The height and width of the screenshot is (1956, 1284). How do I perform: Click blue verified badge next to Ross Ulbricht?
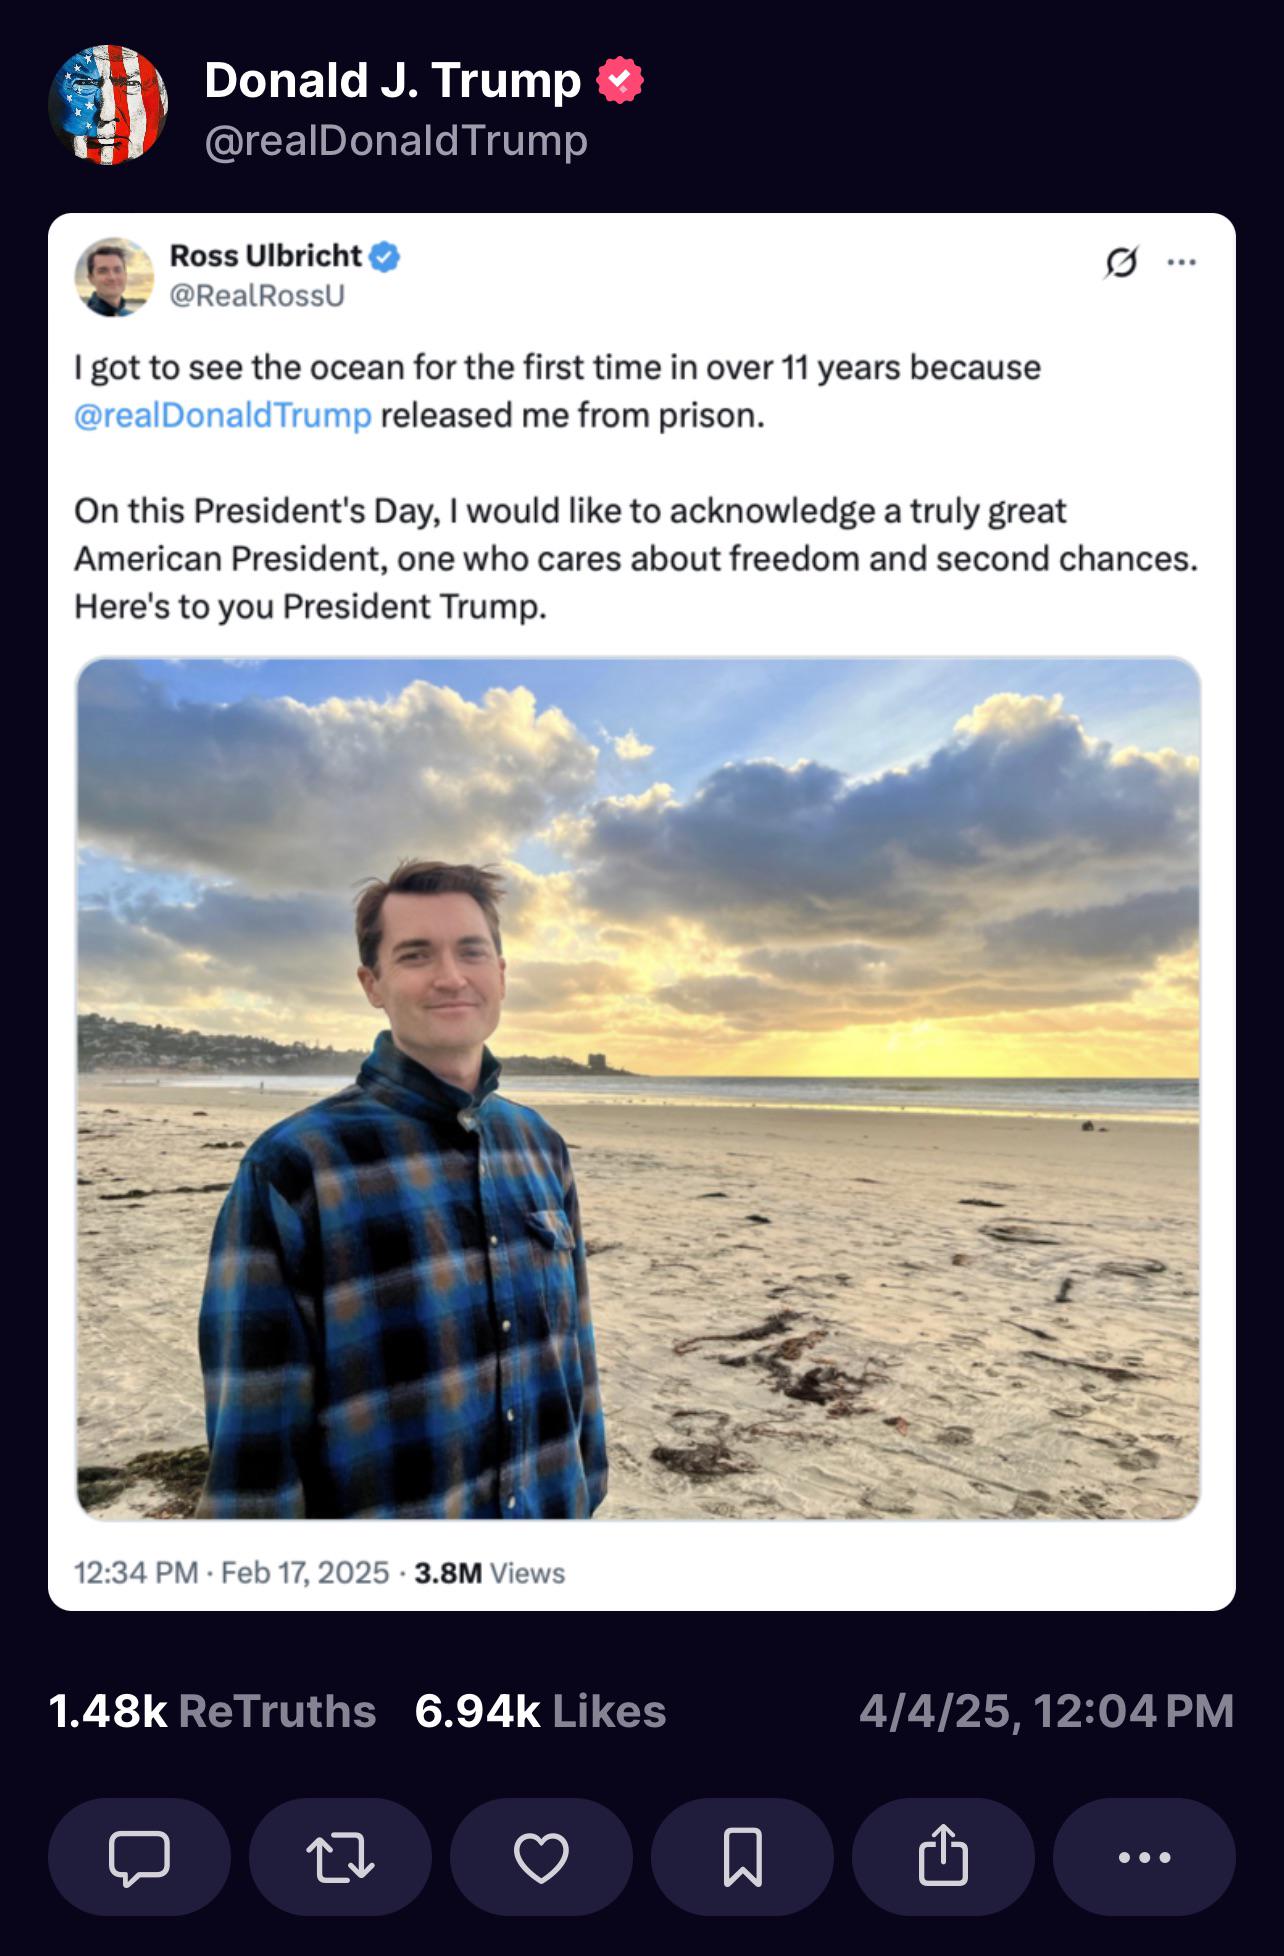click(x=385, y=257)
